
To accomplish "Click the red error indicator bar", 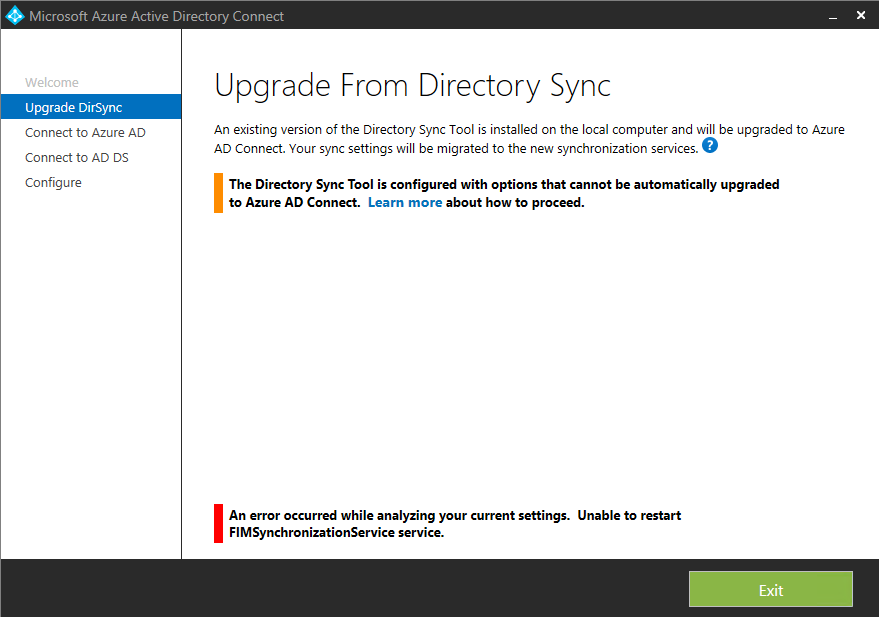I will pyautogui.click(x=218, y=523).
